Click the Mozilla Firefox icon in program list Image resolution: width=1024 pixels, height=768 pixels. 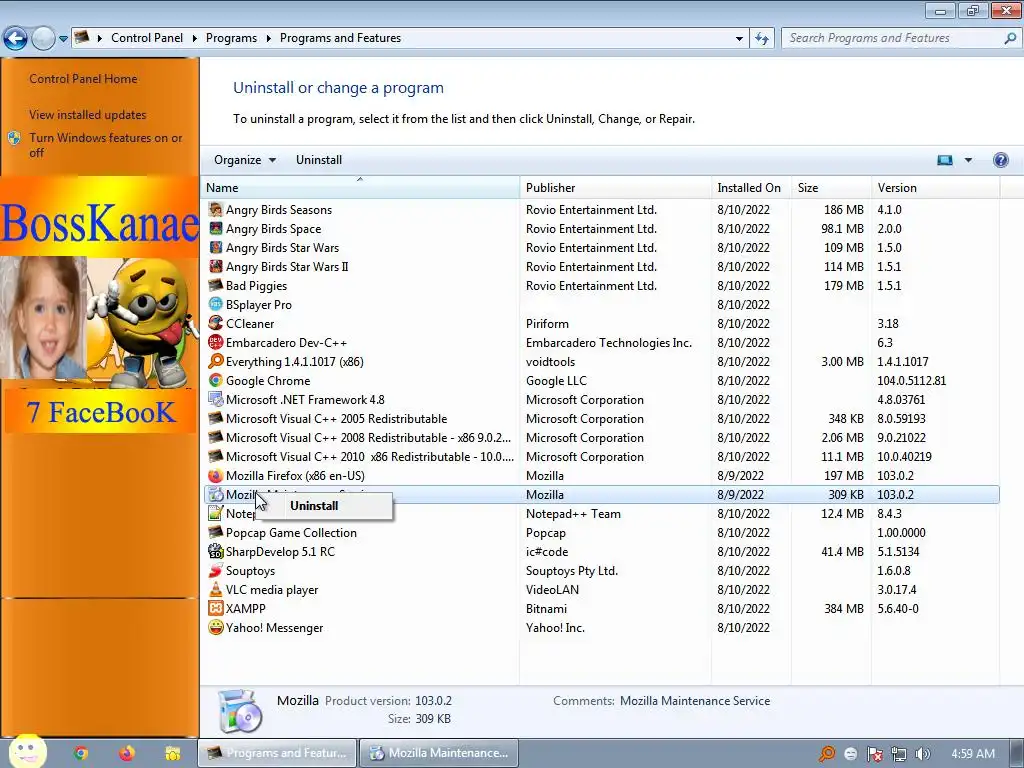(x=216, y=475)
